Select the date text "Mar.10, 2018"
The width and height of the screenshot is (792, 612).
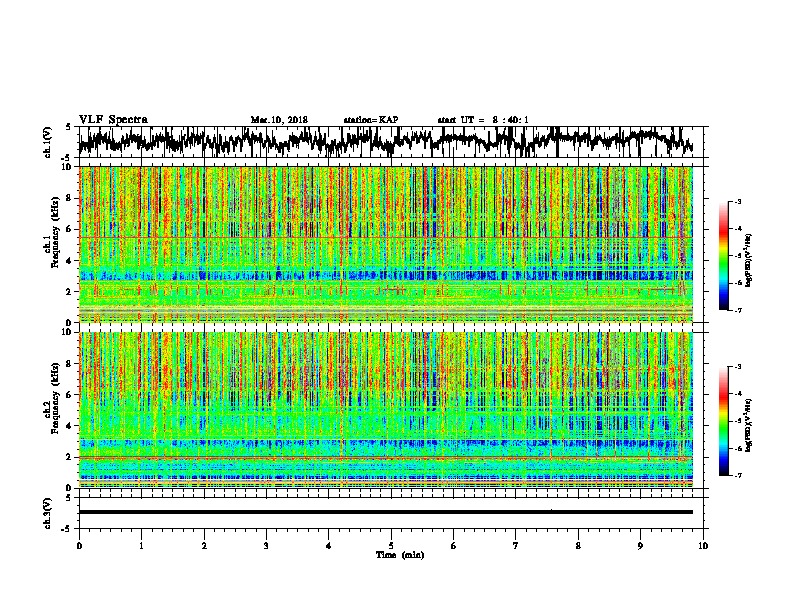coord(279,120)
